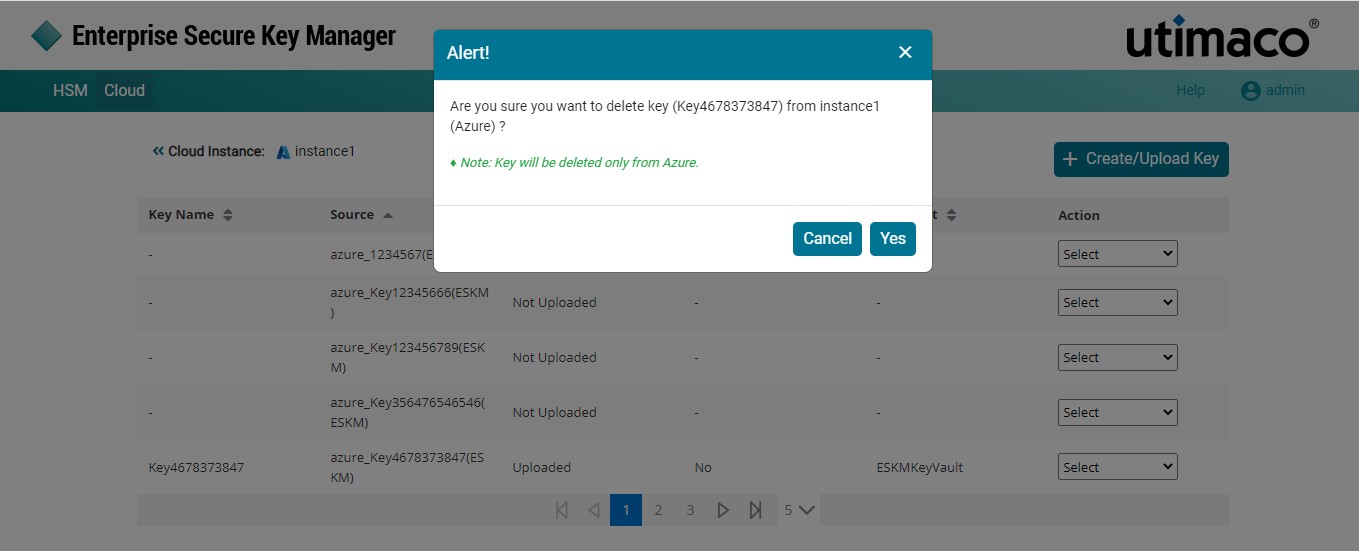Go back using the Cloud Instance double-chevron icon
The width and height of the screenshot is (1359, 551).
(158, 151)
